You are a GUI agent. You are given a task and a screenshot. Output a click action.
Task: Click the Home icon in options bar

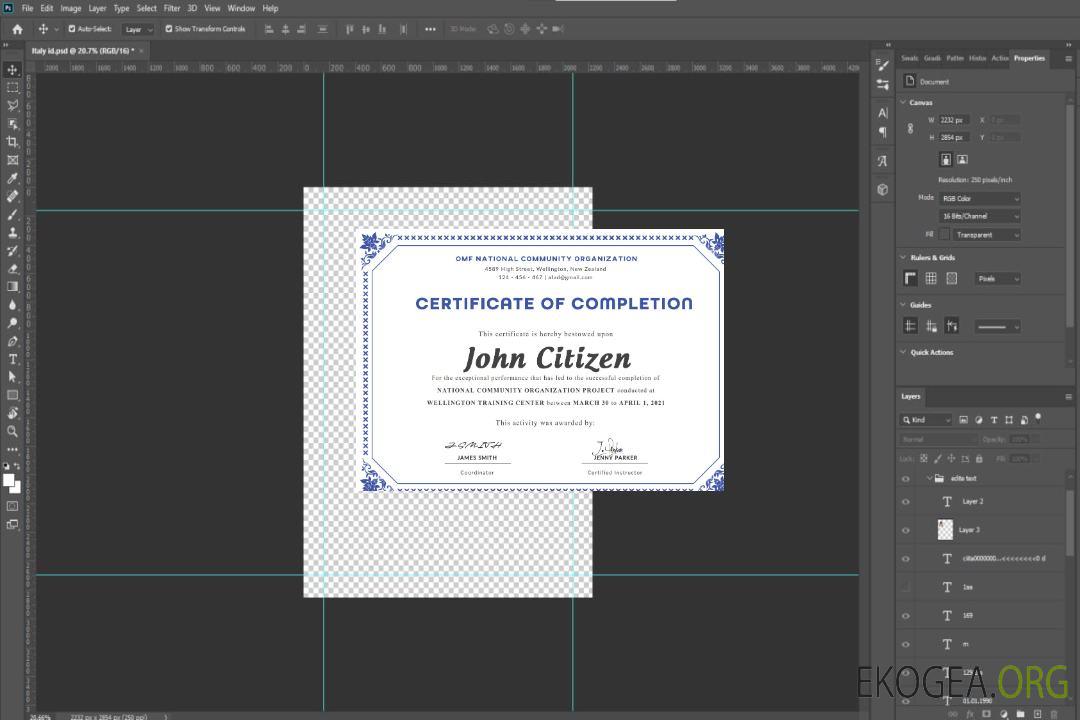(x=17, y=29)
